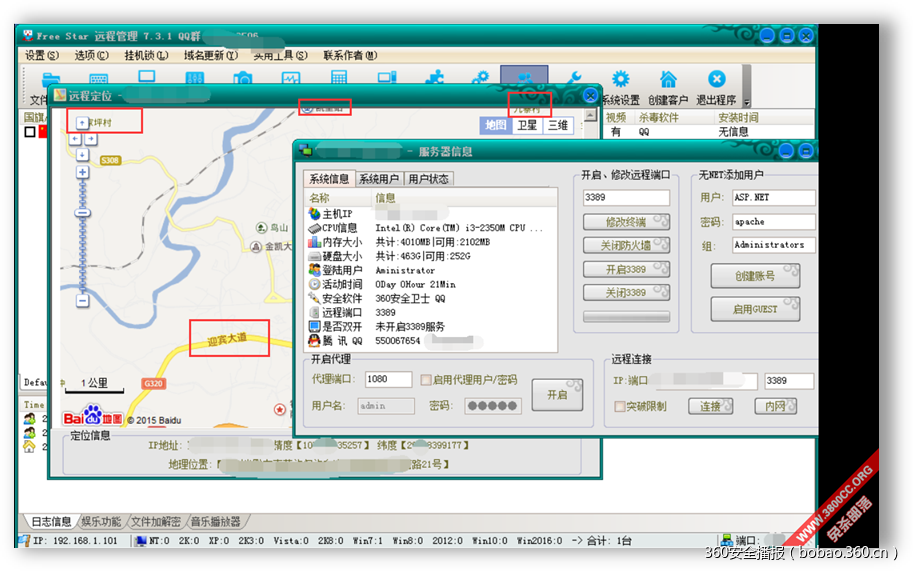Open the 音乐播放器 bottom tab
This screenshot has width=913, height=571.
(x=215, y=522)
